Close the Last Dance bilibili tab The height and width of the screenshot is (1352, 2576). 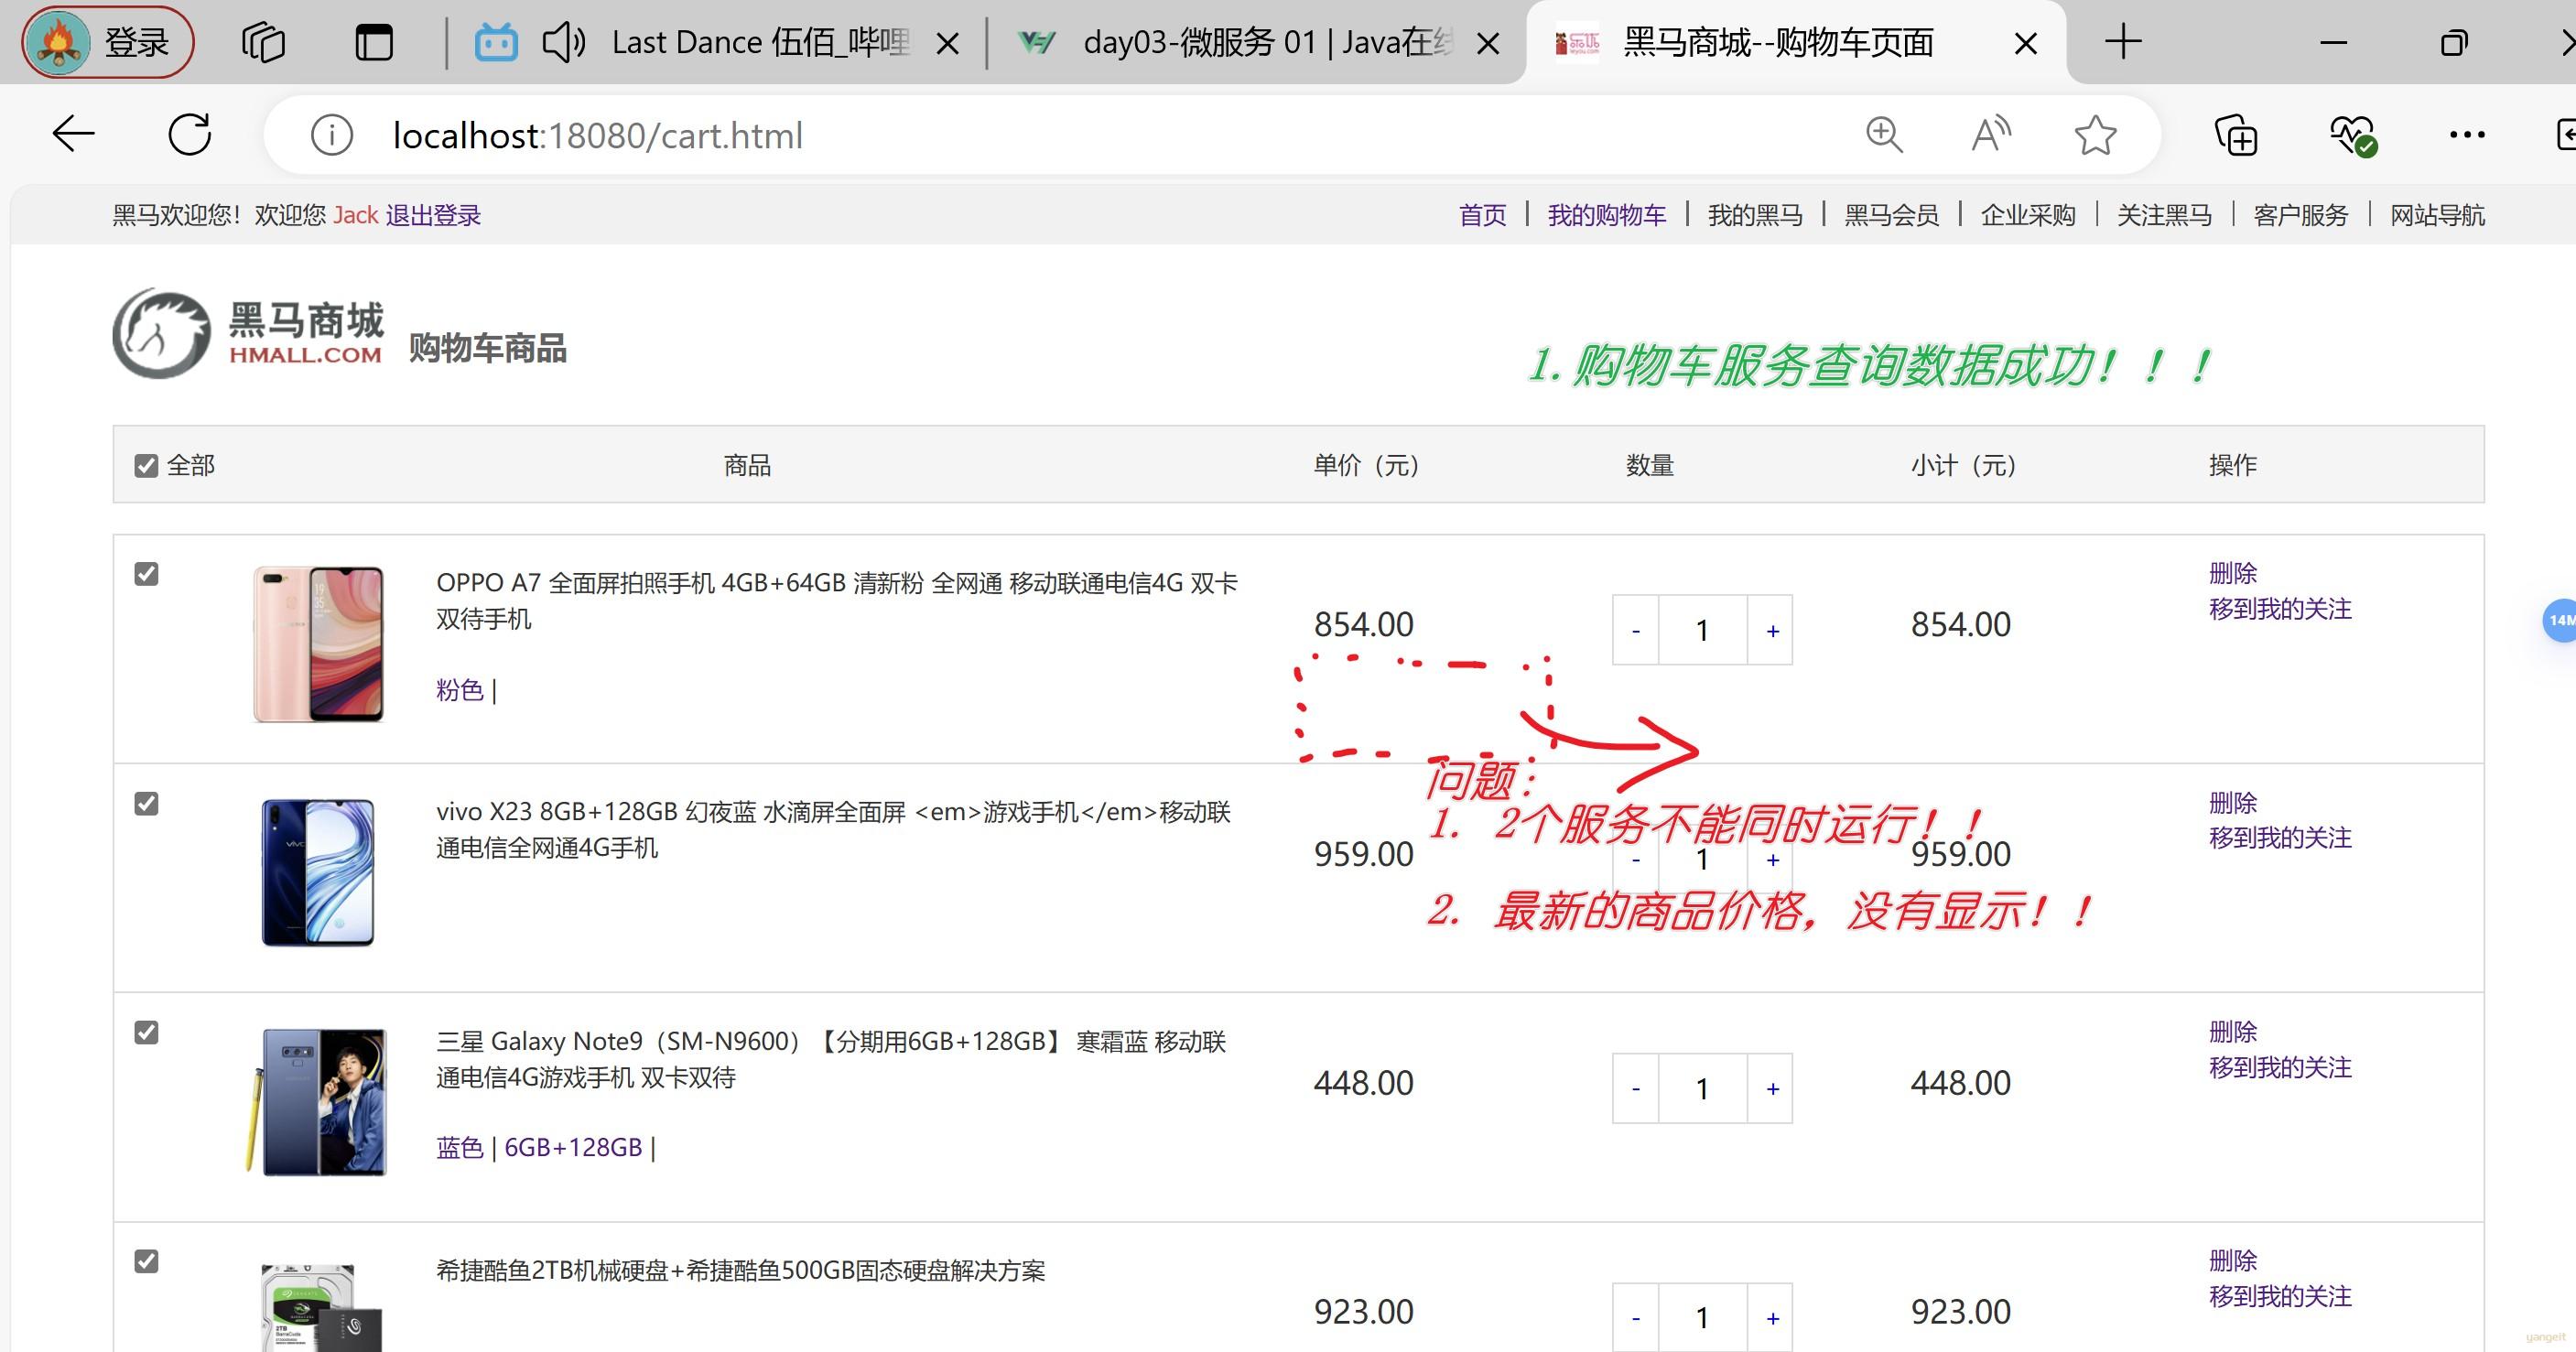click(x=947, y=43)
